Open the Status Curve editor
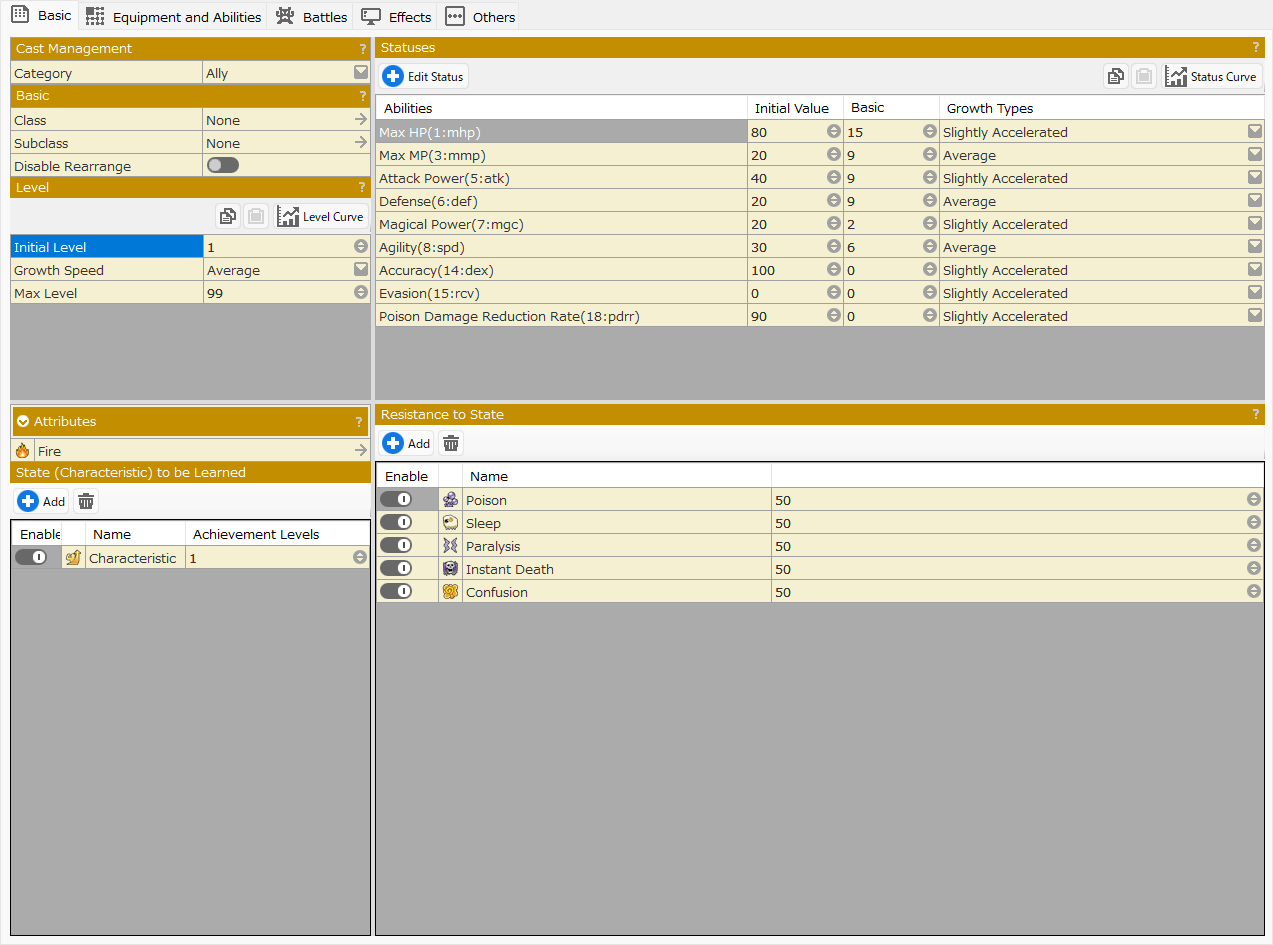Image resolution: width=1273 pixels, height=945 pixels. coord(1212,77)
